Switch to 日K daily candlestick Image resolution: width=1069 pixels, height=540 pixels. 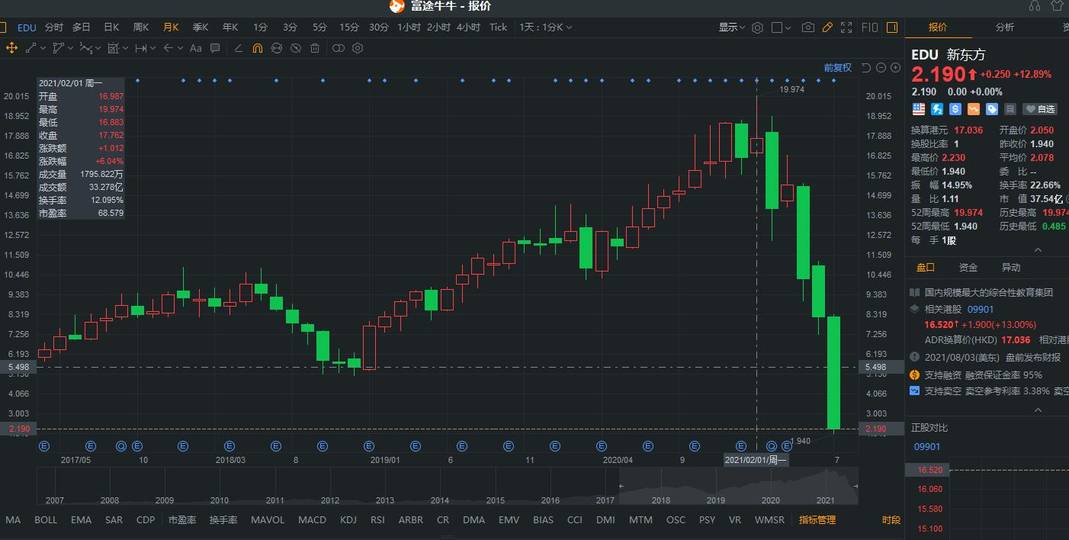(111, 27)
